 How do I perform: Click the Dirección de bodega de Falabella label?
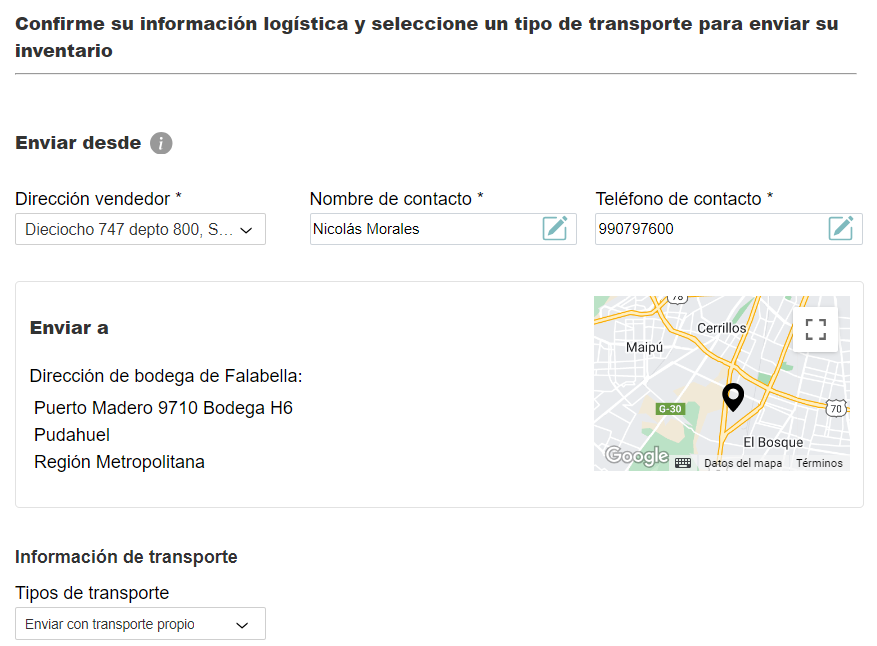pyautogui.click(x=166, y=376)
